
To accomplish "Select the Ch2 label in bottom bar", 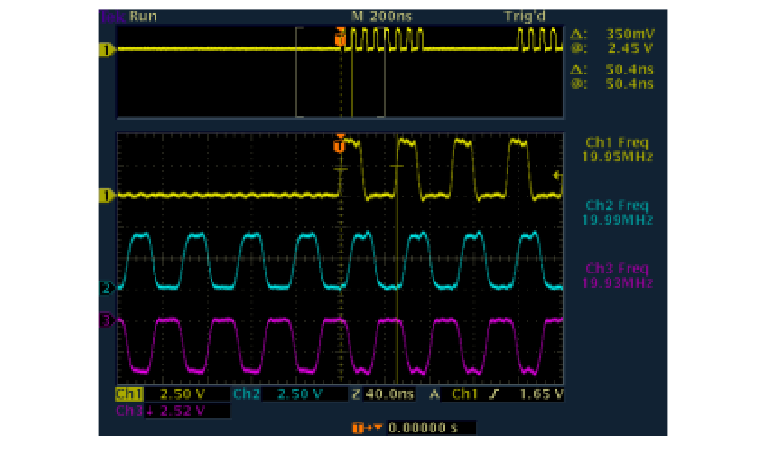I will pos(245,395).
